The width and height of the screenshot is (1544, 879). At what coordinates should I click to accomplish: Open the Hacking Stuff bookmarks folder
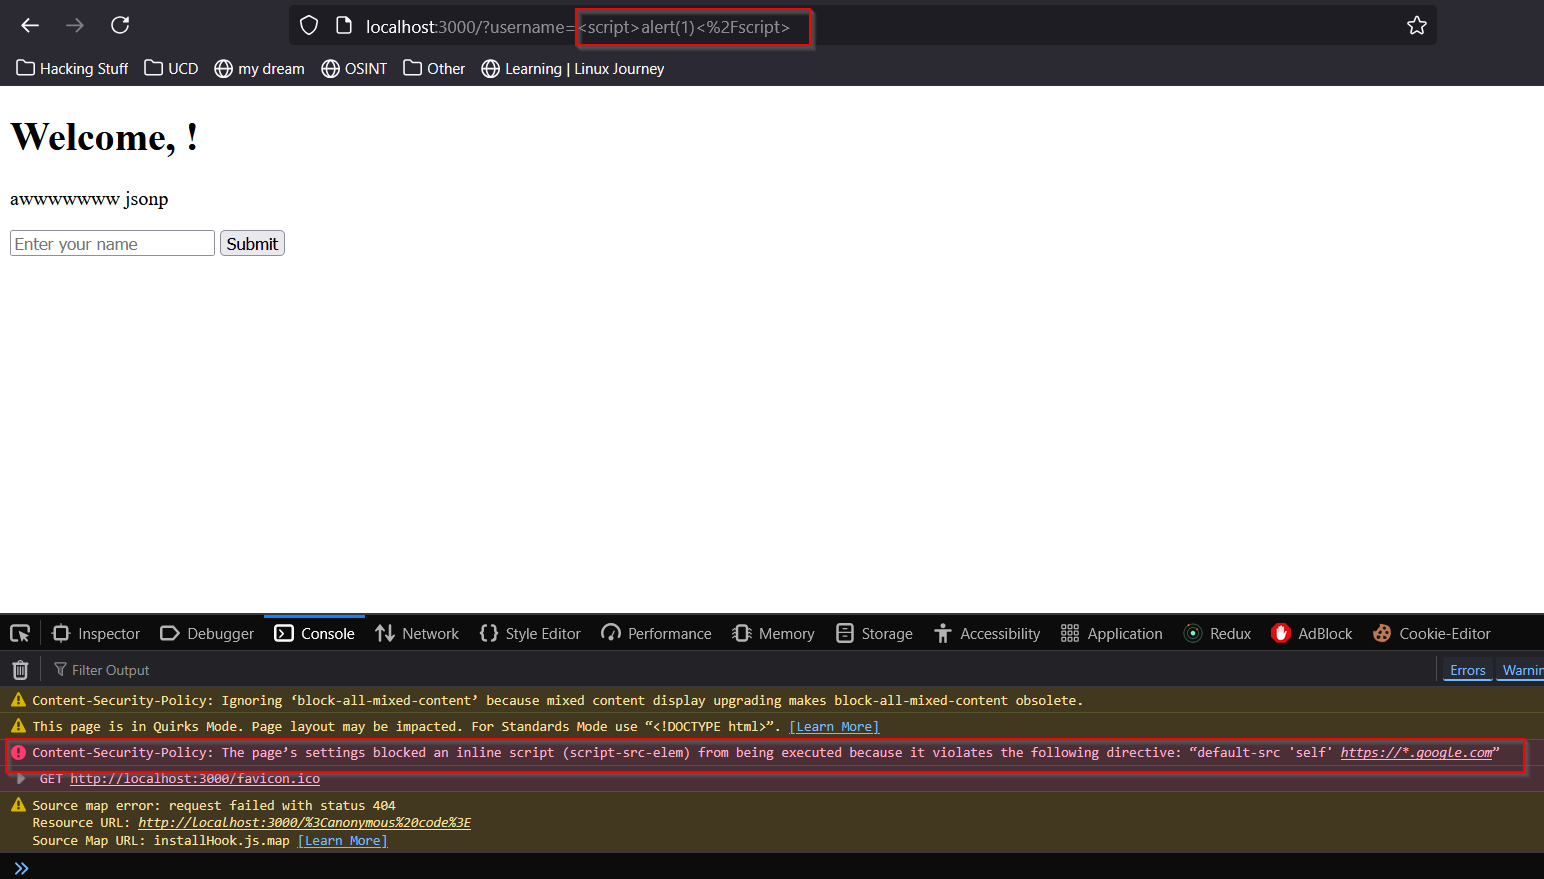coord(72,68)
